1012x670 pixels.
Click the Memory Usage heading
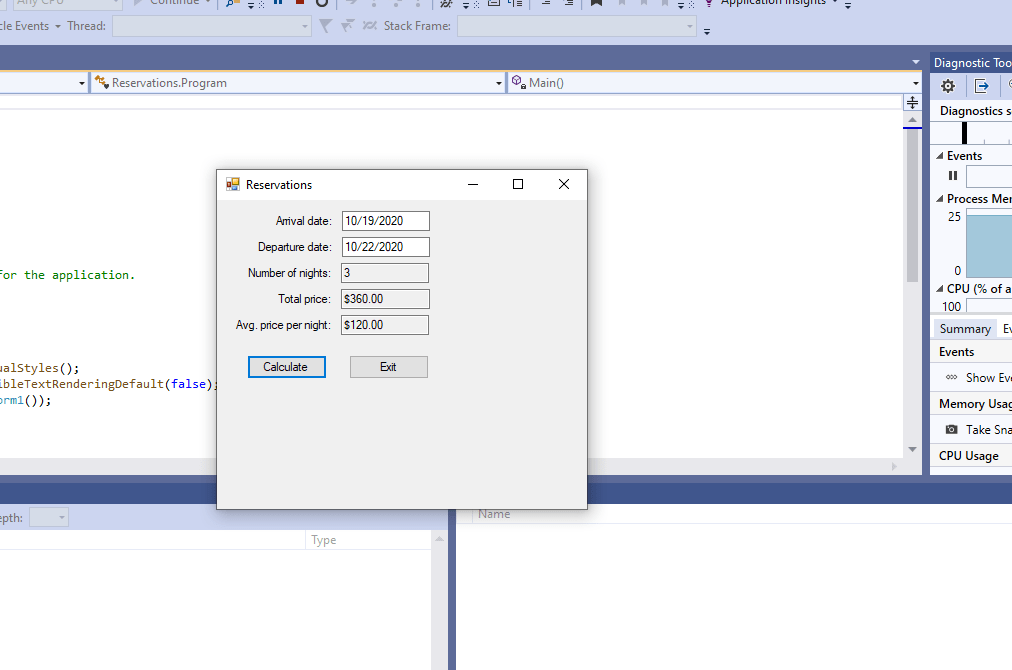(x=975, y=403)
